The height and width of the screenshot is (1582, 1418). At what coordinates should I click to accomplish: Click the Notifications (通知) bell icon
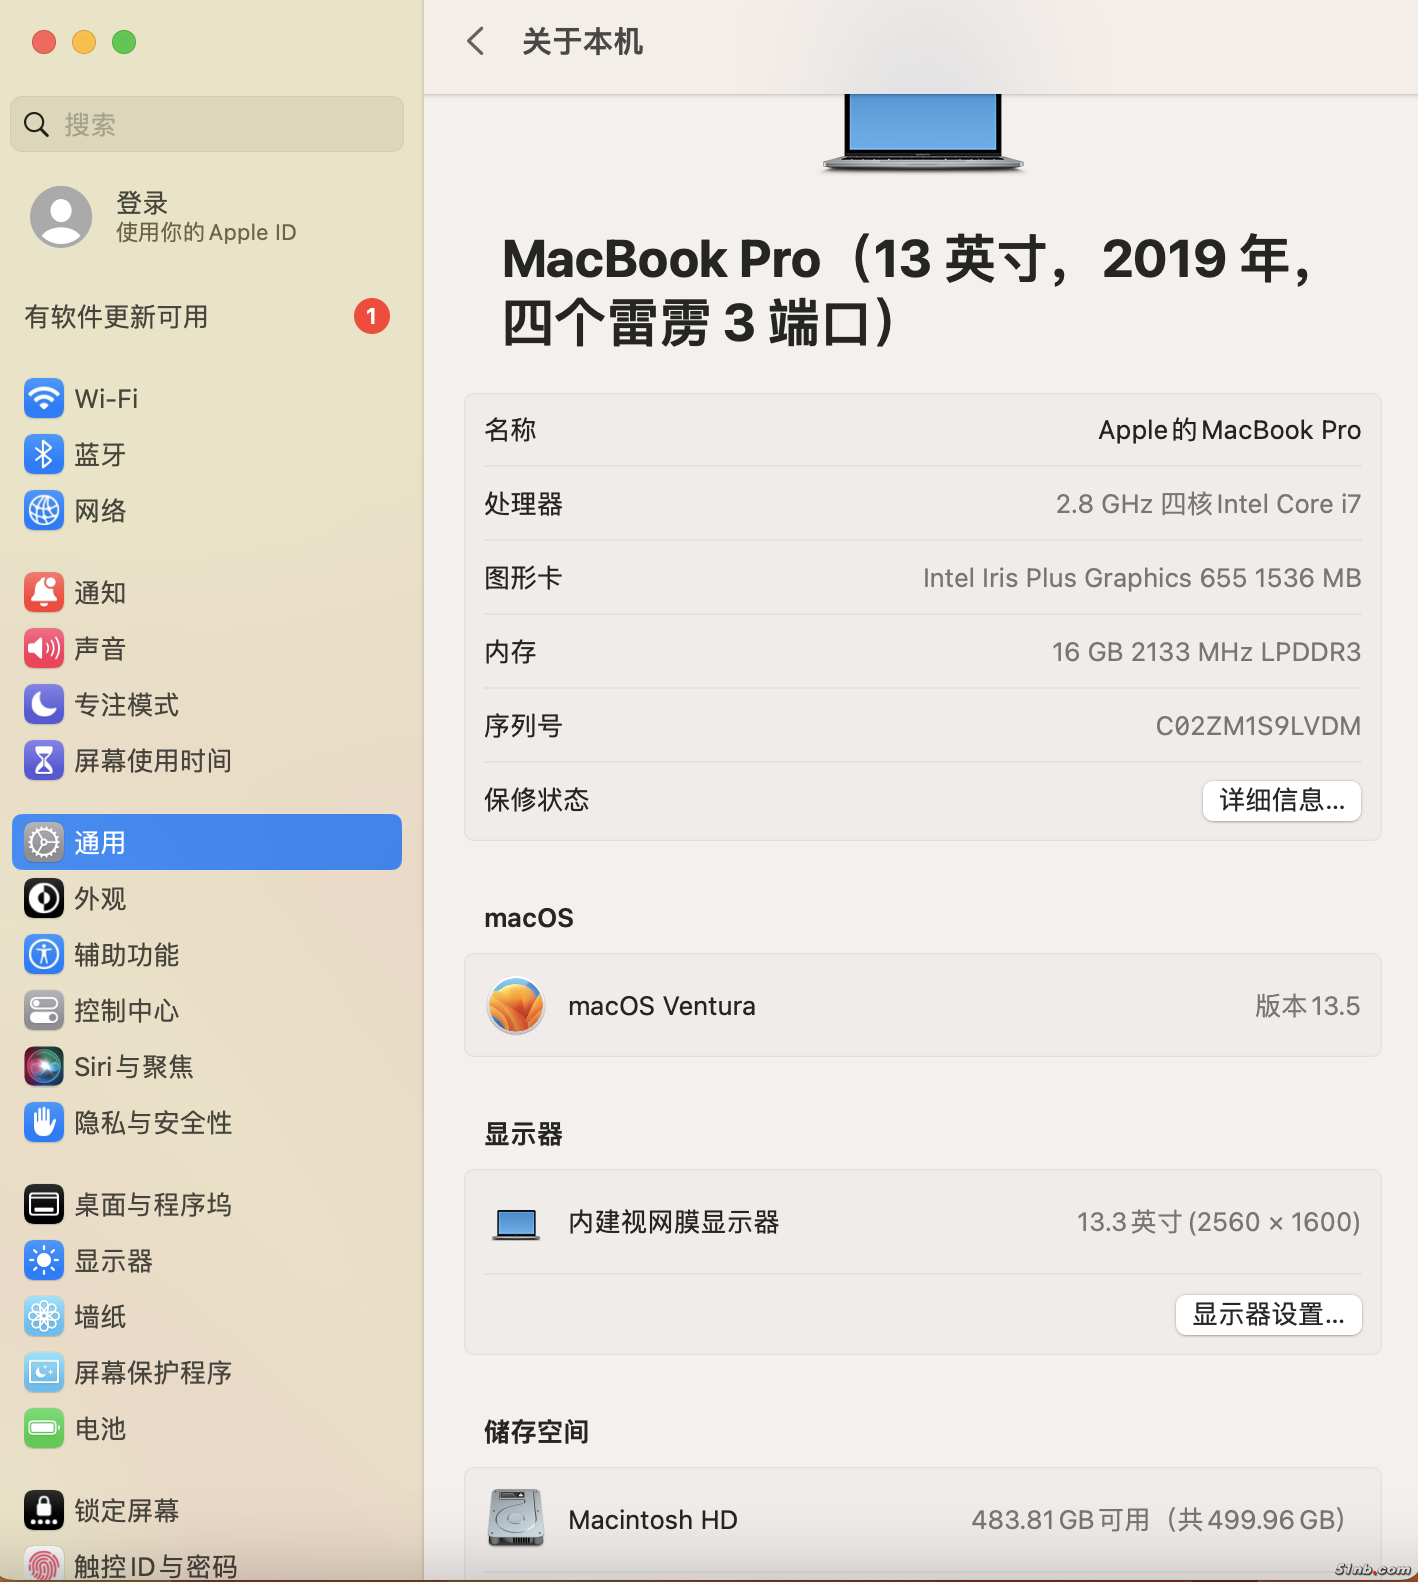coord(43,592)
